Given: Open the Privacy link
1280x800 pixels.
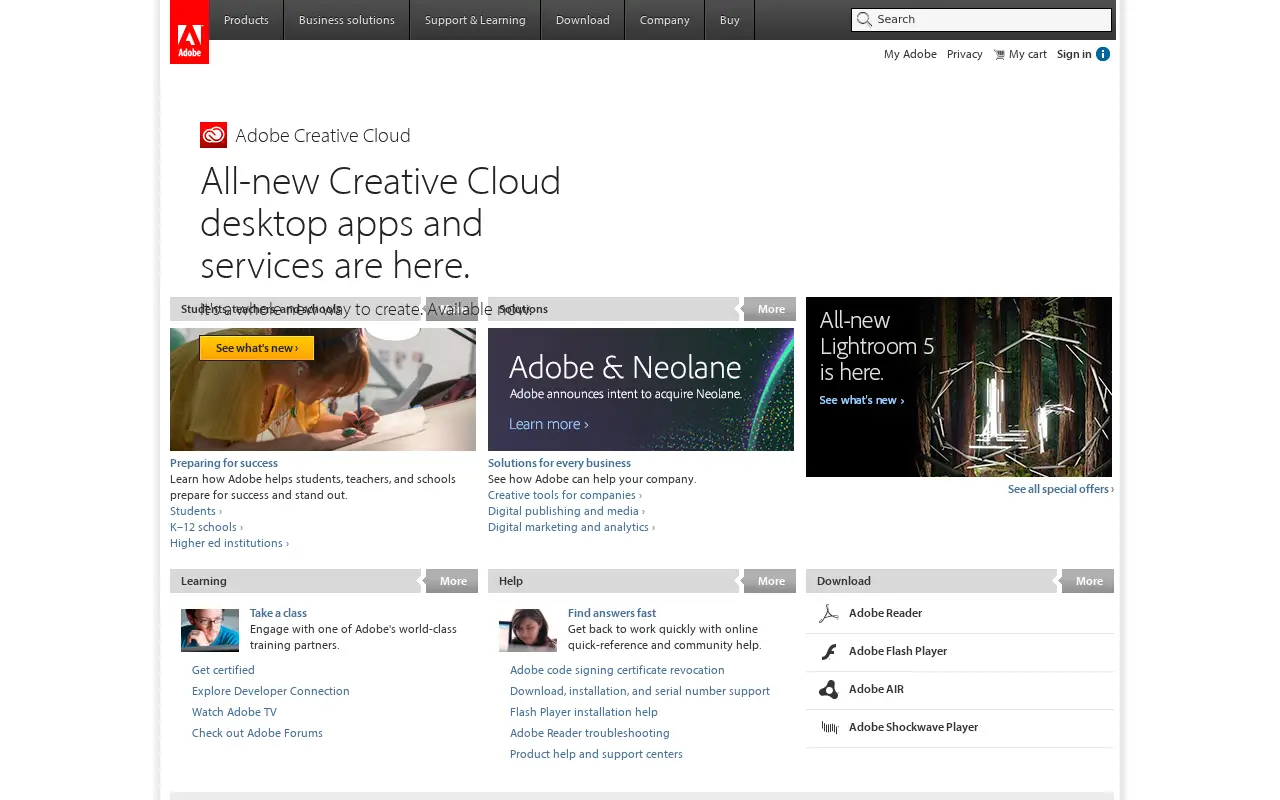Looking at the screenshot, I should 965,54.
